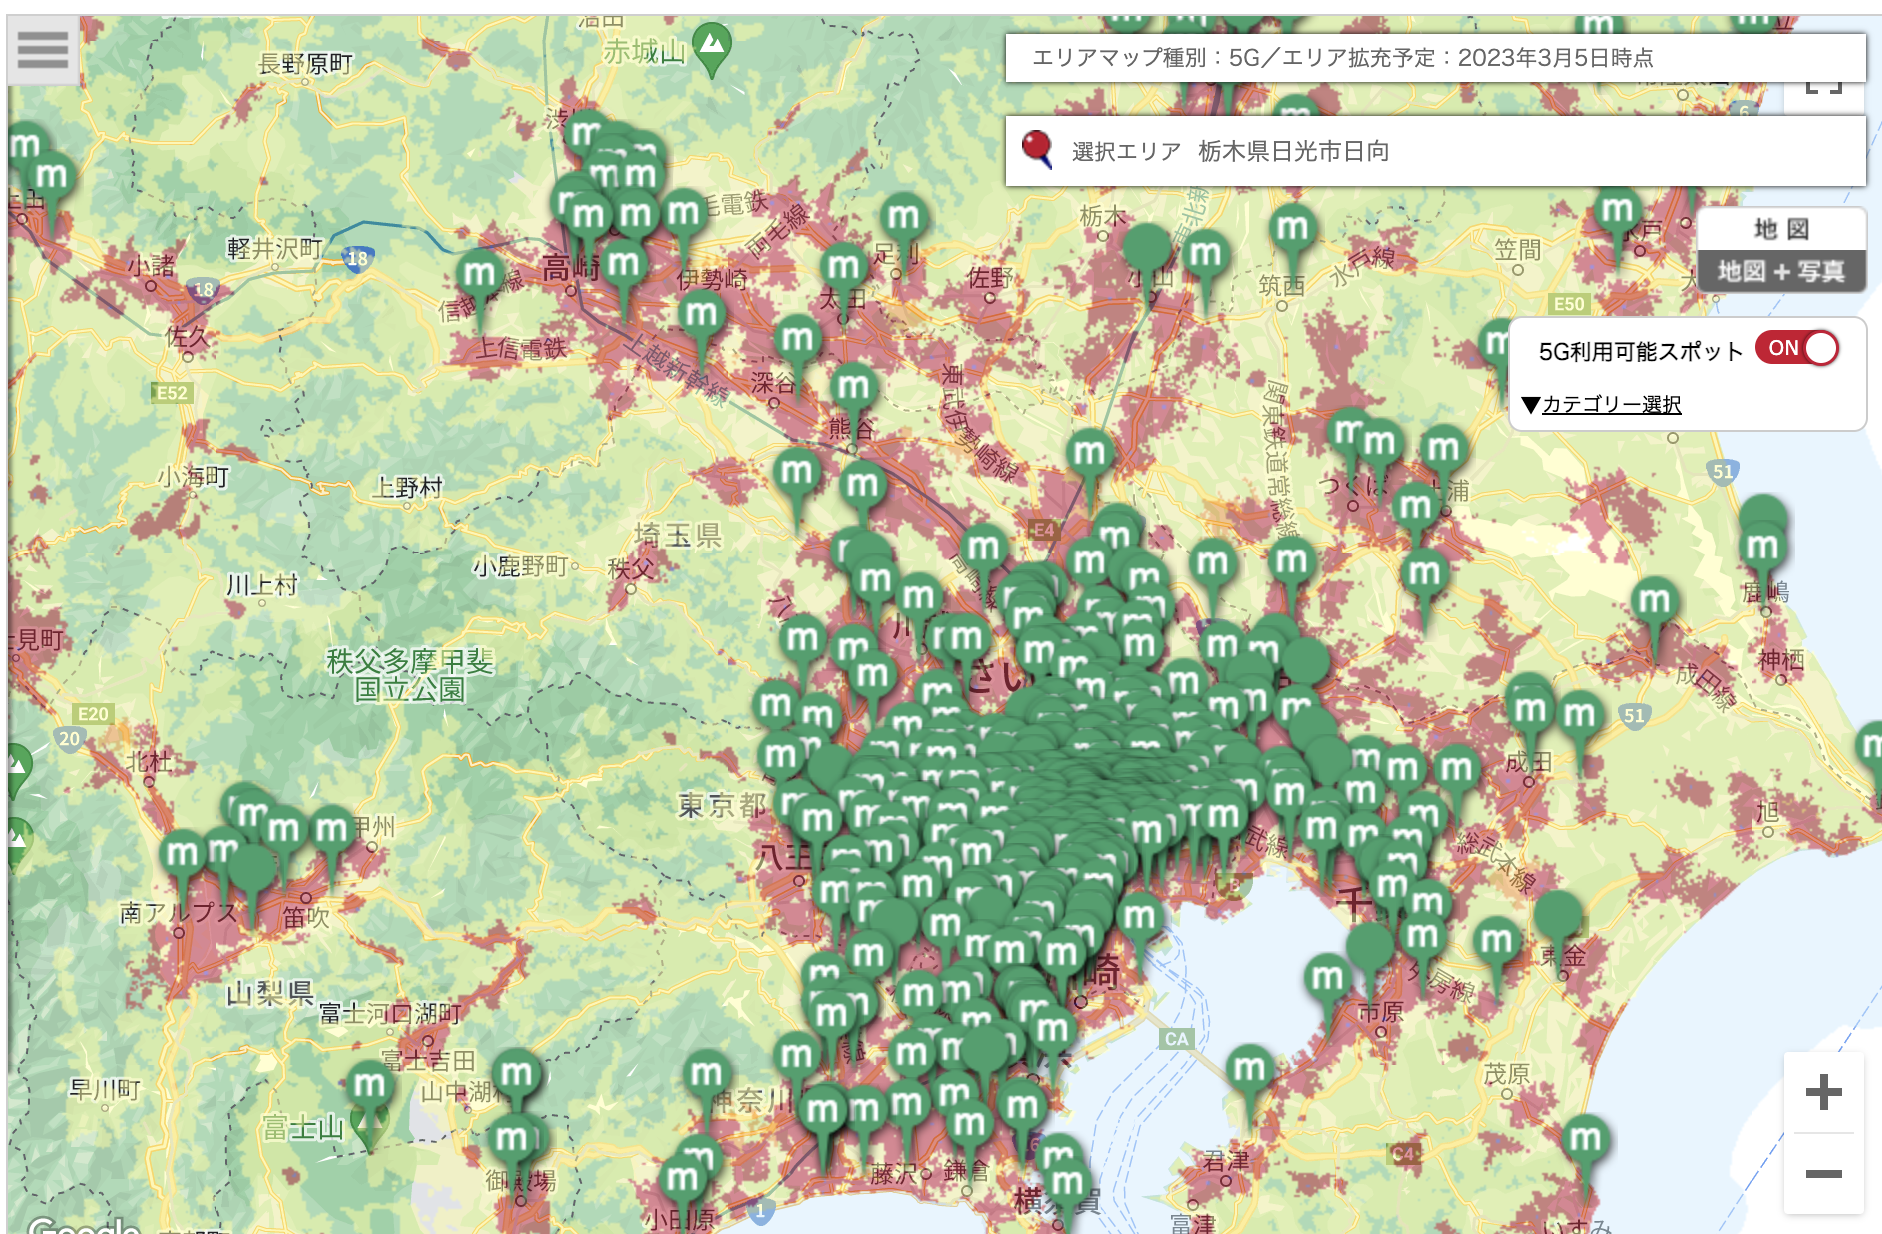1882x1234 pixels.
Task: Select the m spot marker above 富士山 label
Action: coord(369,1085)
